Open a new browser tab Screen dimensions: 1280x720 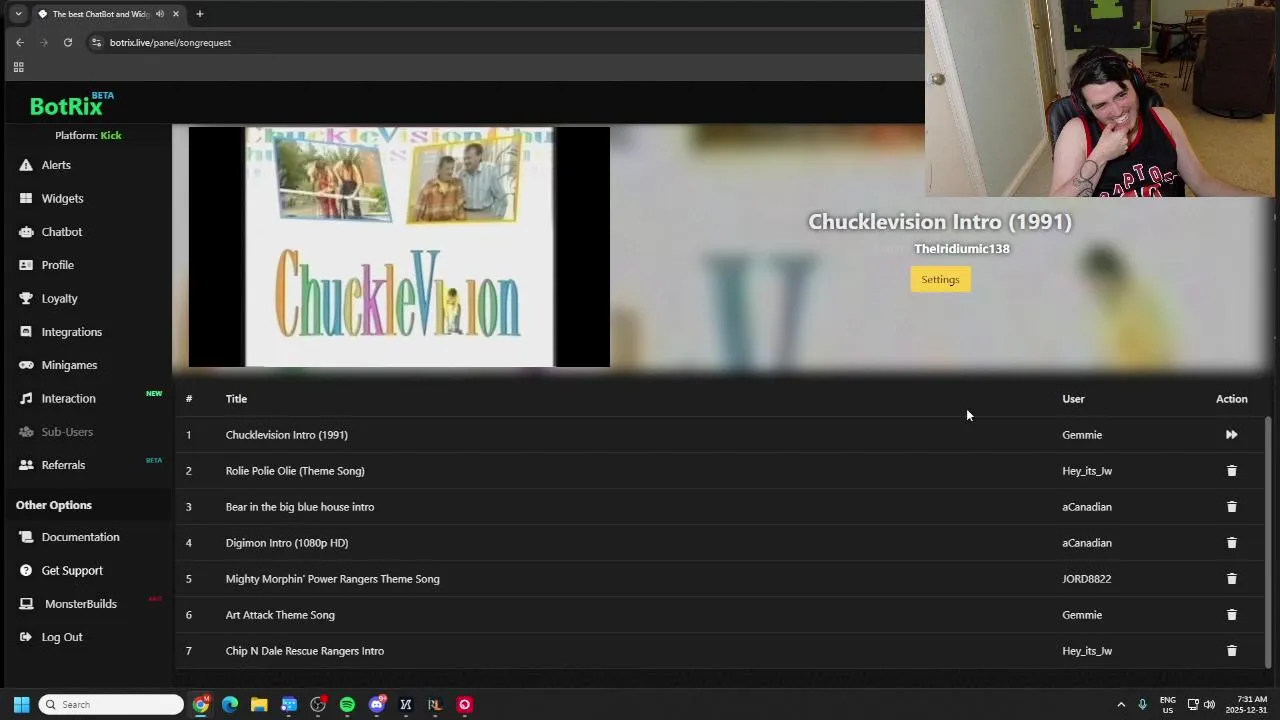click(x=199, y=14)
